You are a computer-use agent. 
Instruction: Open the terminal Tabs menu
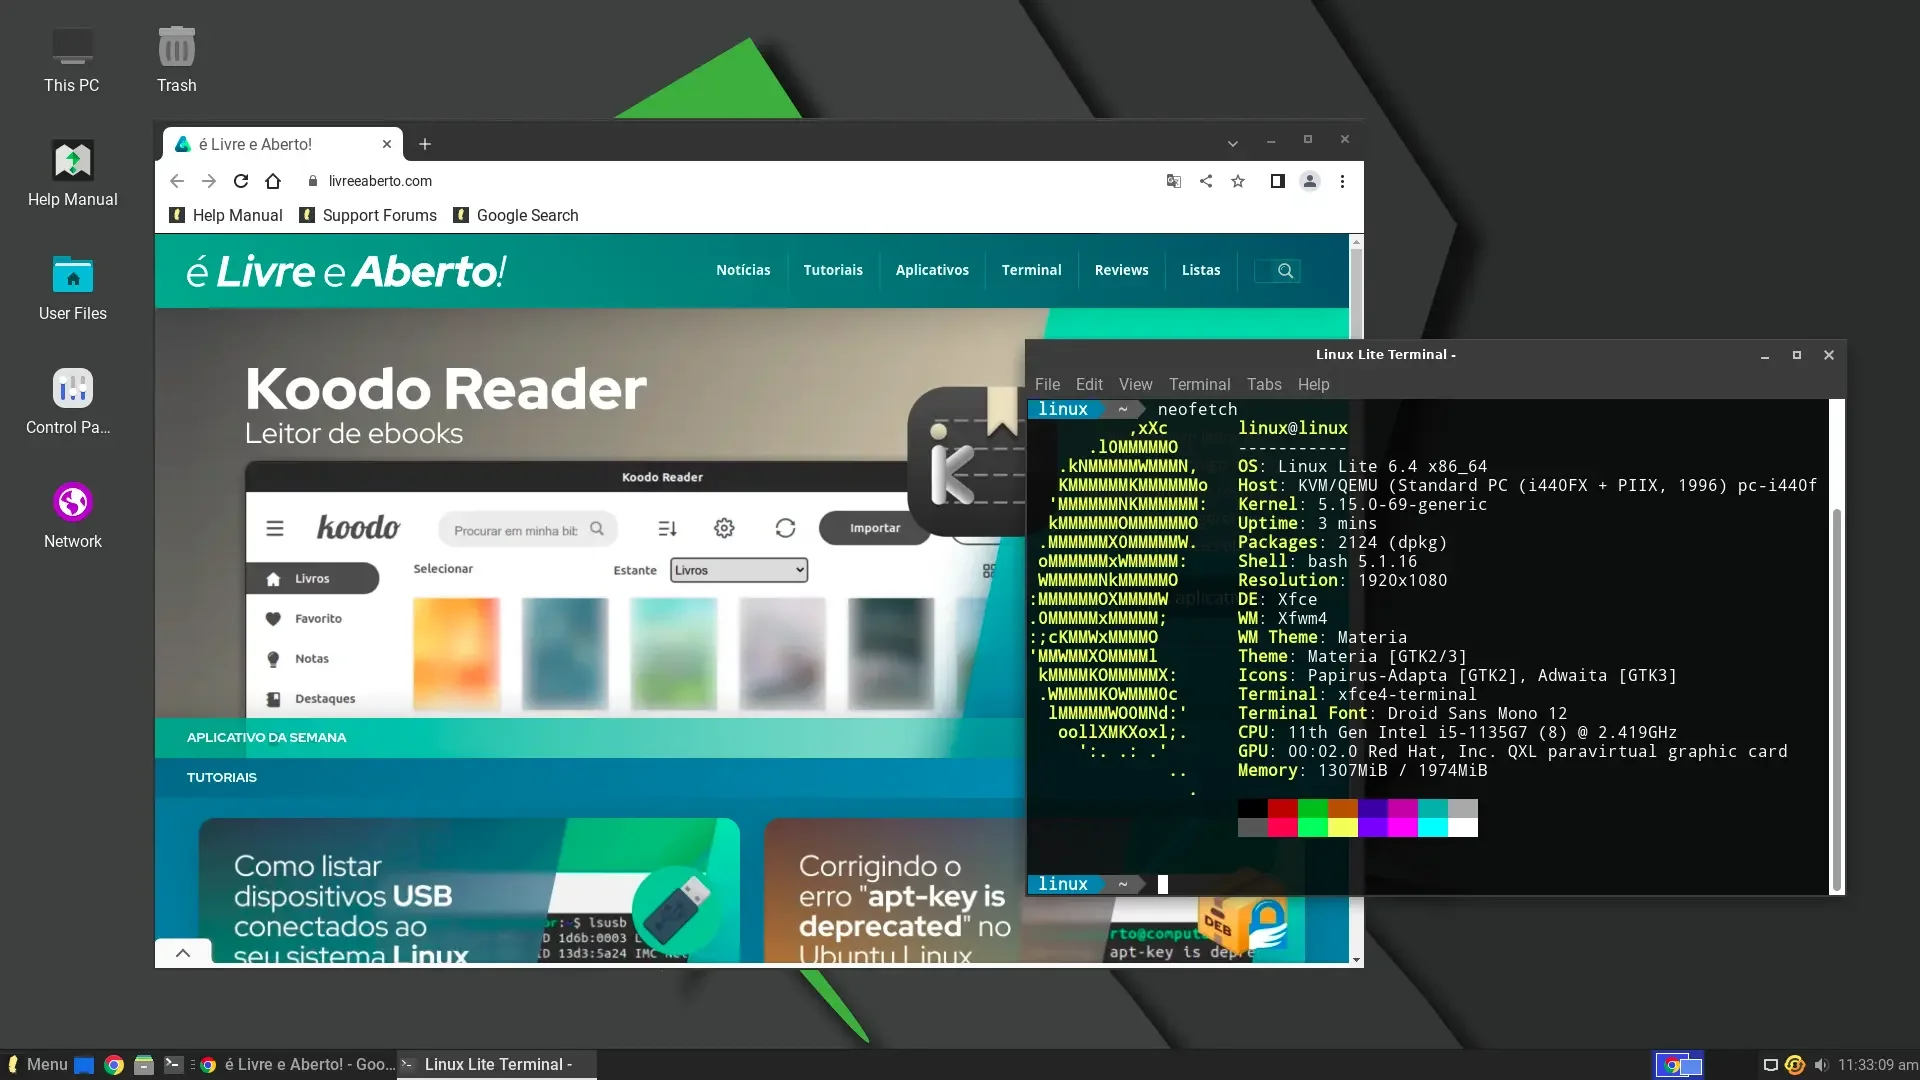(1264, 384)
